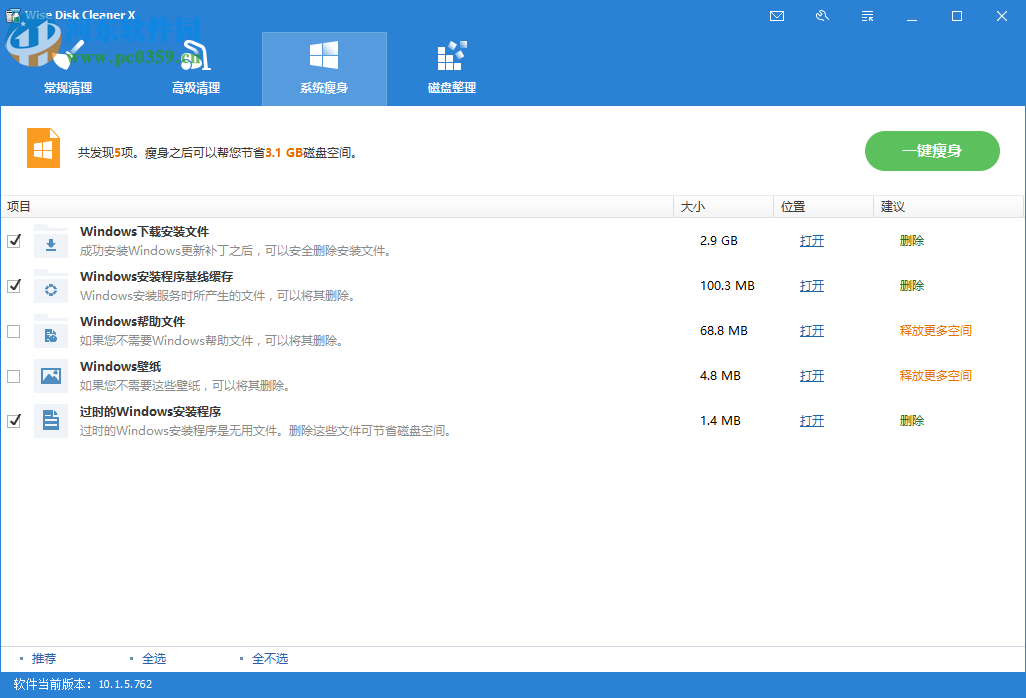The width and height of the screenshot is (1026, 698).
Task: Uncheck the 过时的Windows安装程序 checkbox
Action: pyautogui.click(x=14, y=421)
